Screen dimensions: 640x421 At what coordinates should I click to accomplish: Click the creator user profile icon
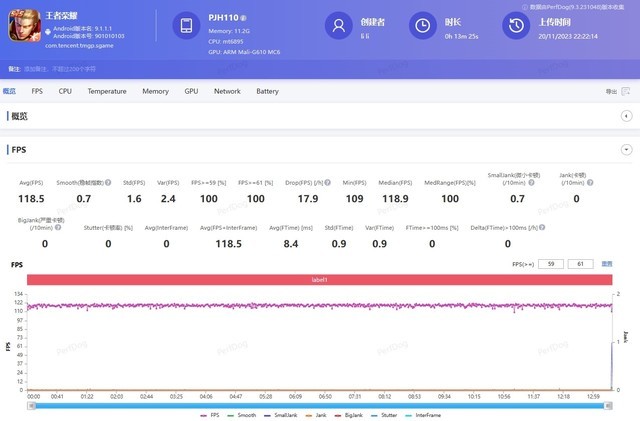[x=340, y=26]
